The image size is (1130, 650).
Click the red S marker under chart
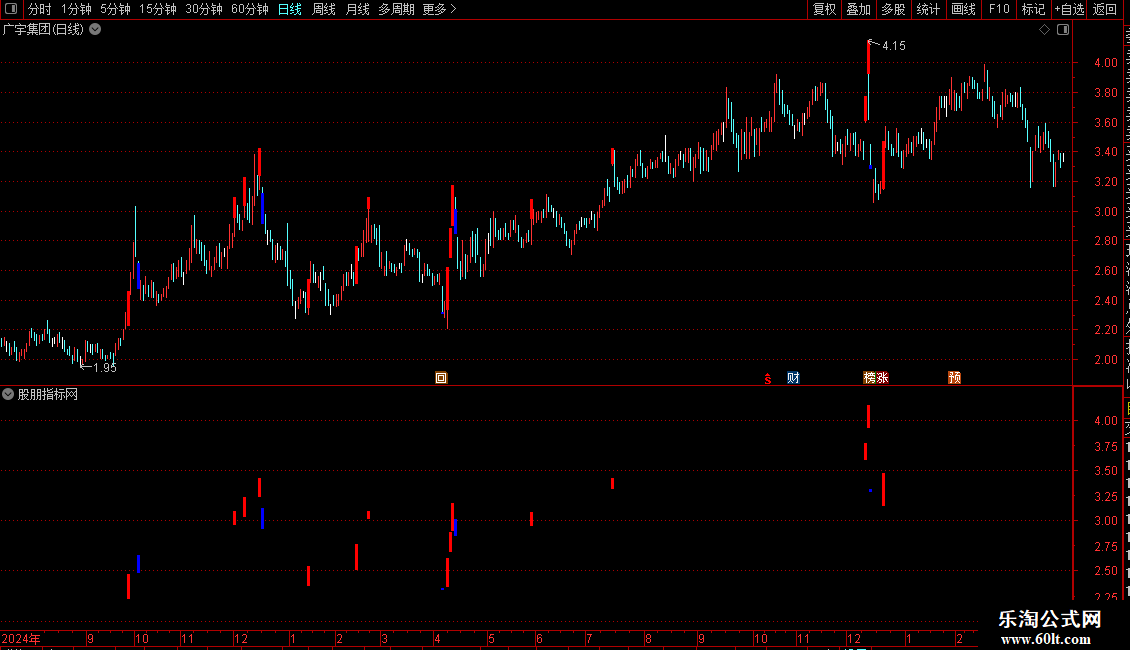(x=768, y=378)
